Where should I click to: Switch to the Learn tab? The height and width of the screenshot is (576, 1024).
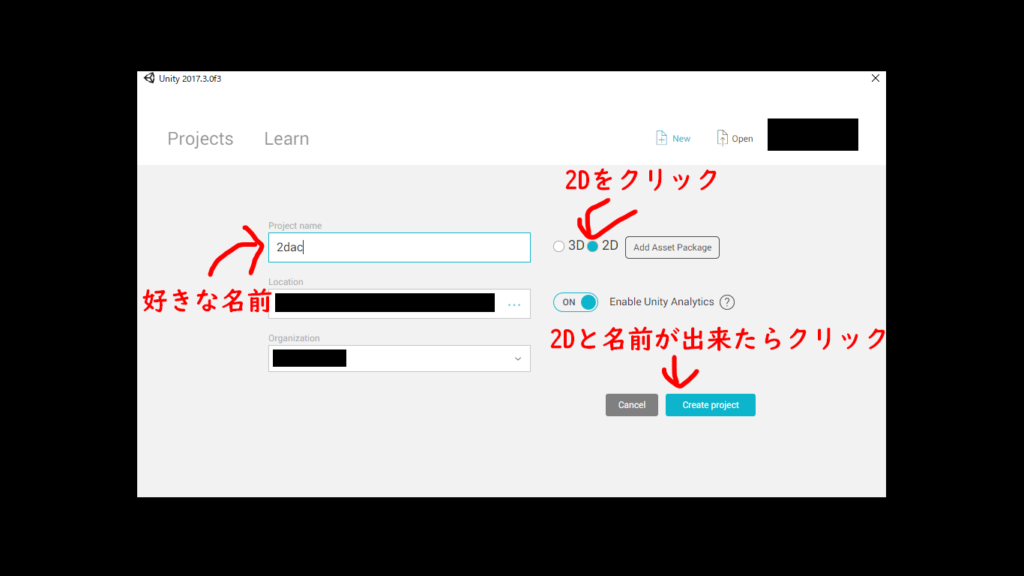(x=286, y=139)
